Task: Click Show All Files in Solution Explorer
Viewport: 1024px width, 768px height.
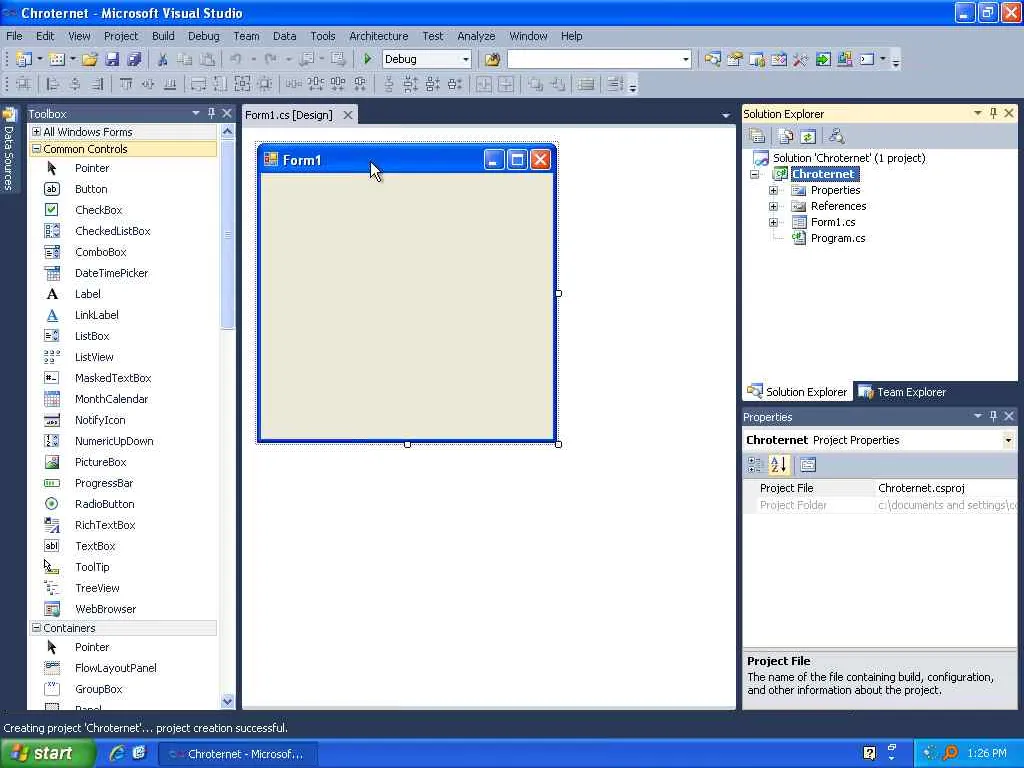Action: click(786, 136)
